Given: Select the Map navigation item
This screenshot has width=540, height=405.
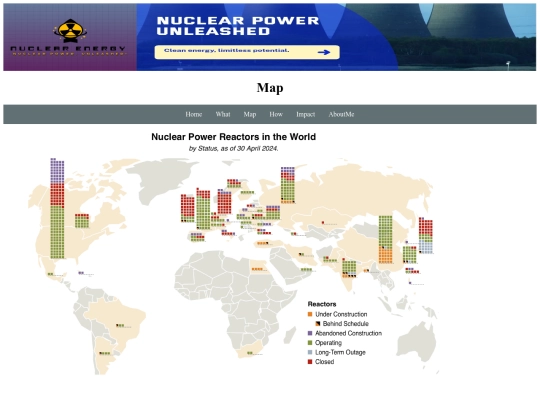Looking at the screenshot, I should [x=250, y=114].
